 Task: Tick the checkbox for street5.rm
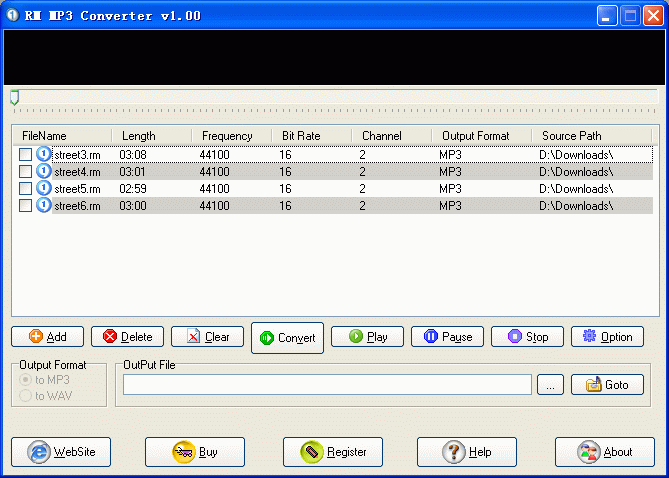point(25,189)
